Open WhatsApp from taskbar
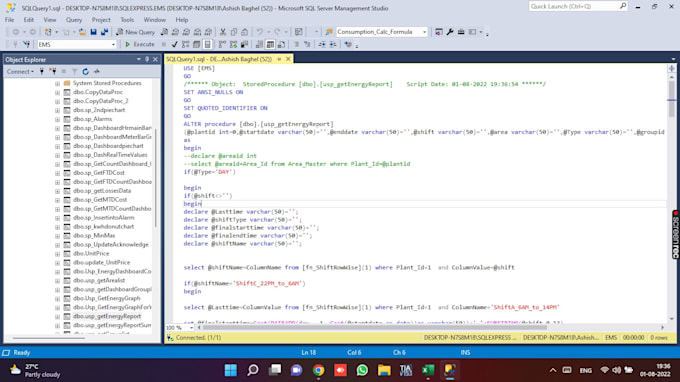Image resolution: width=680 pixels, height=382 pixels. coord(362,370)
